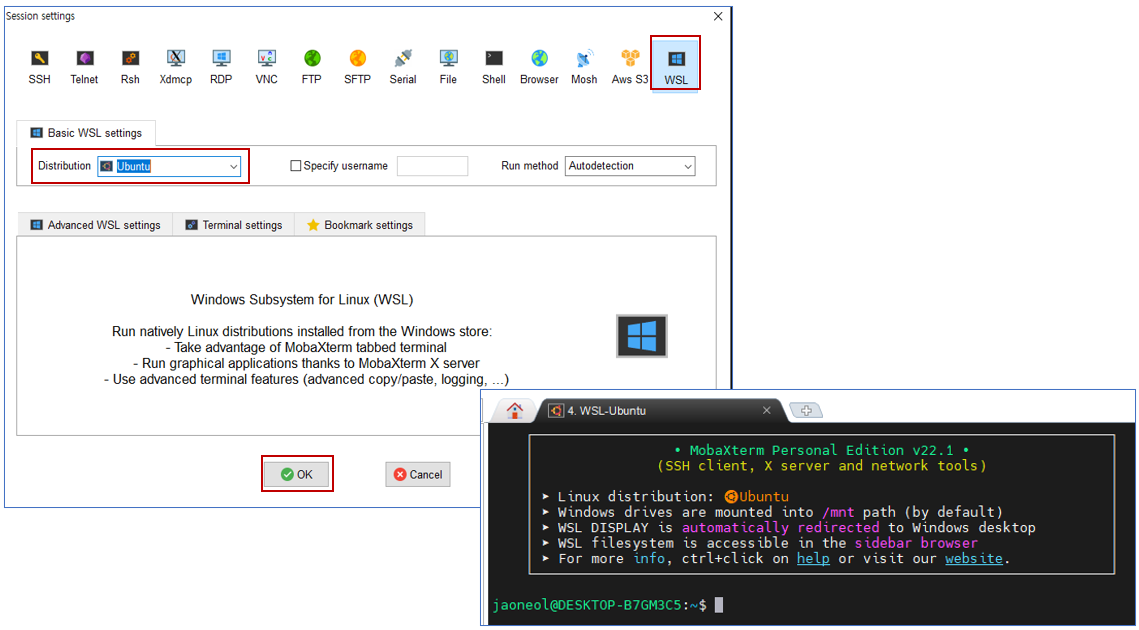Pick the SFTP session icon

(357, 67)
